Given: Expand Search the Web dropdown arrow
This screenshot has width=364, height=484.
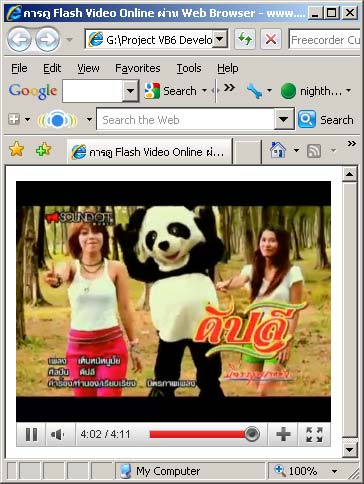Looking at the screenshot, I should (284, 119).
